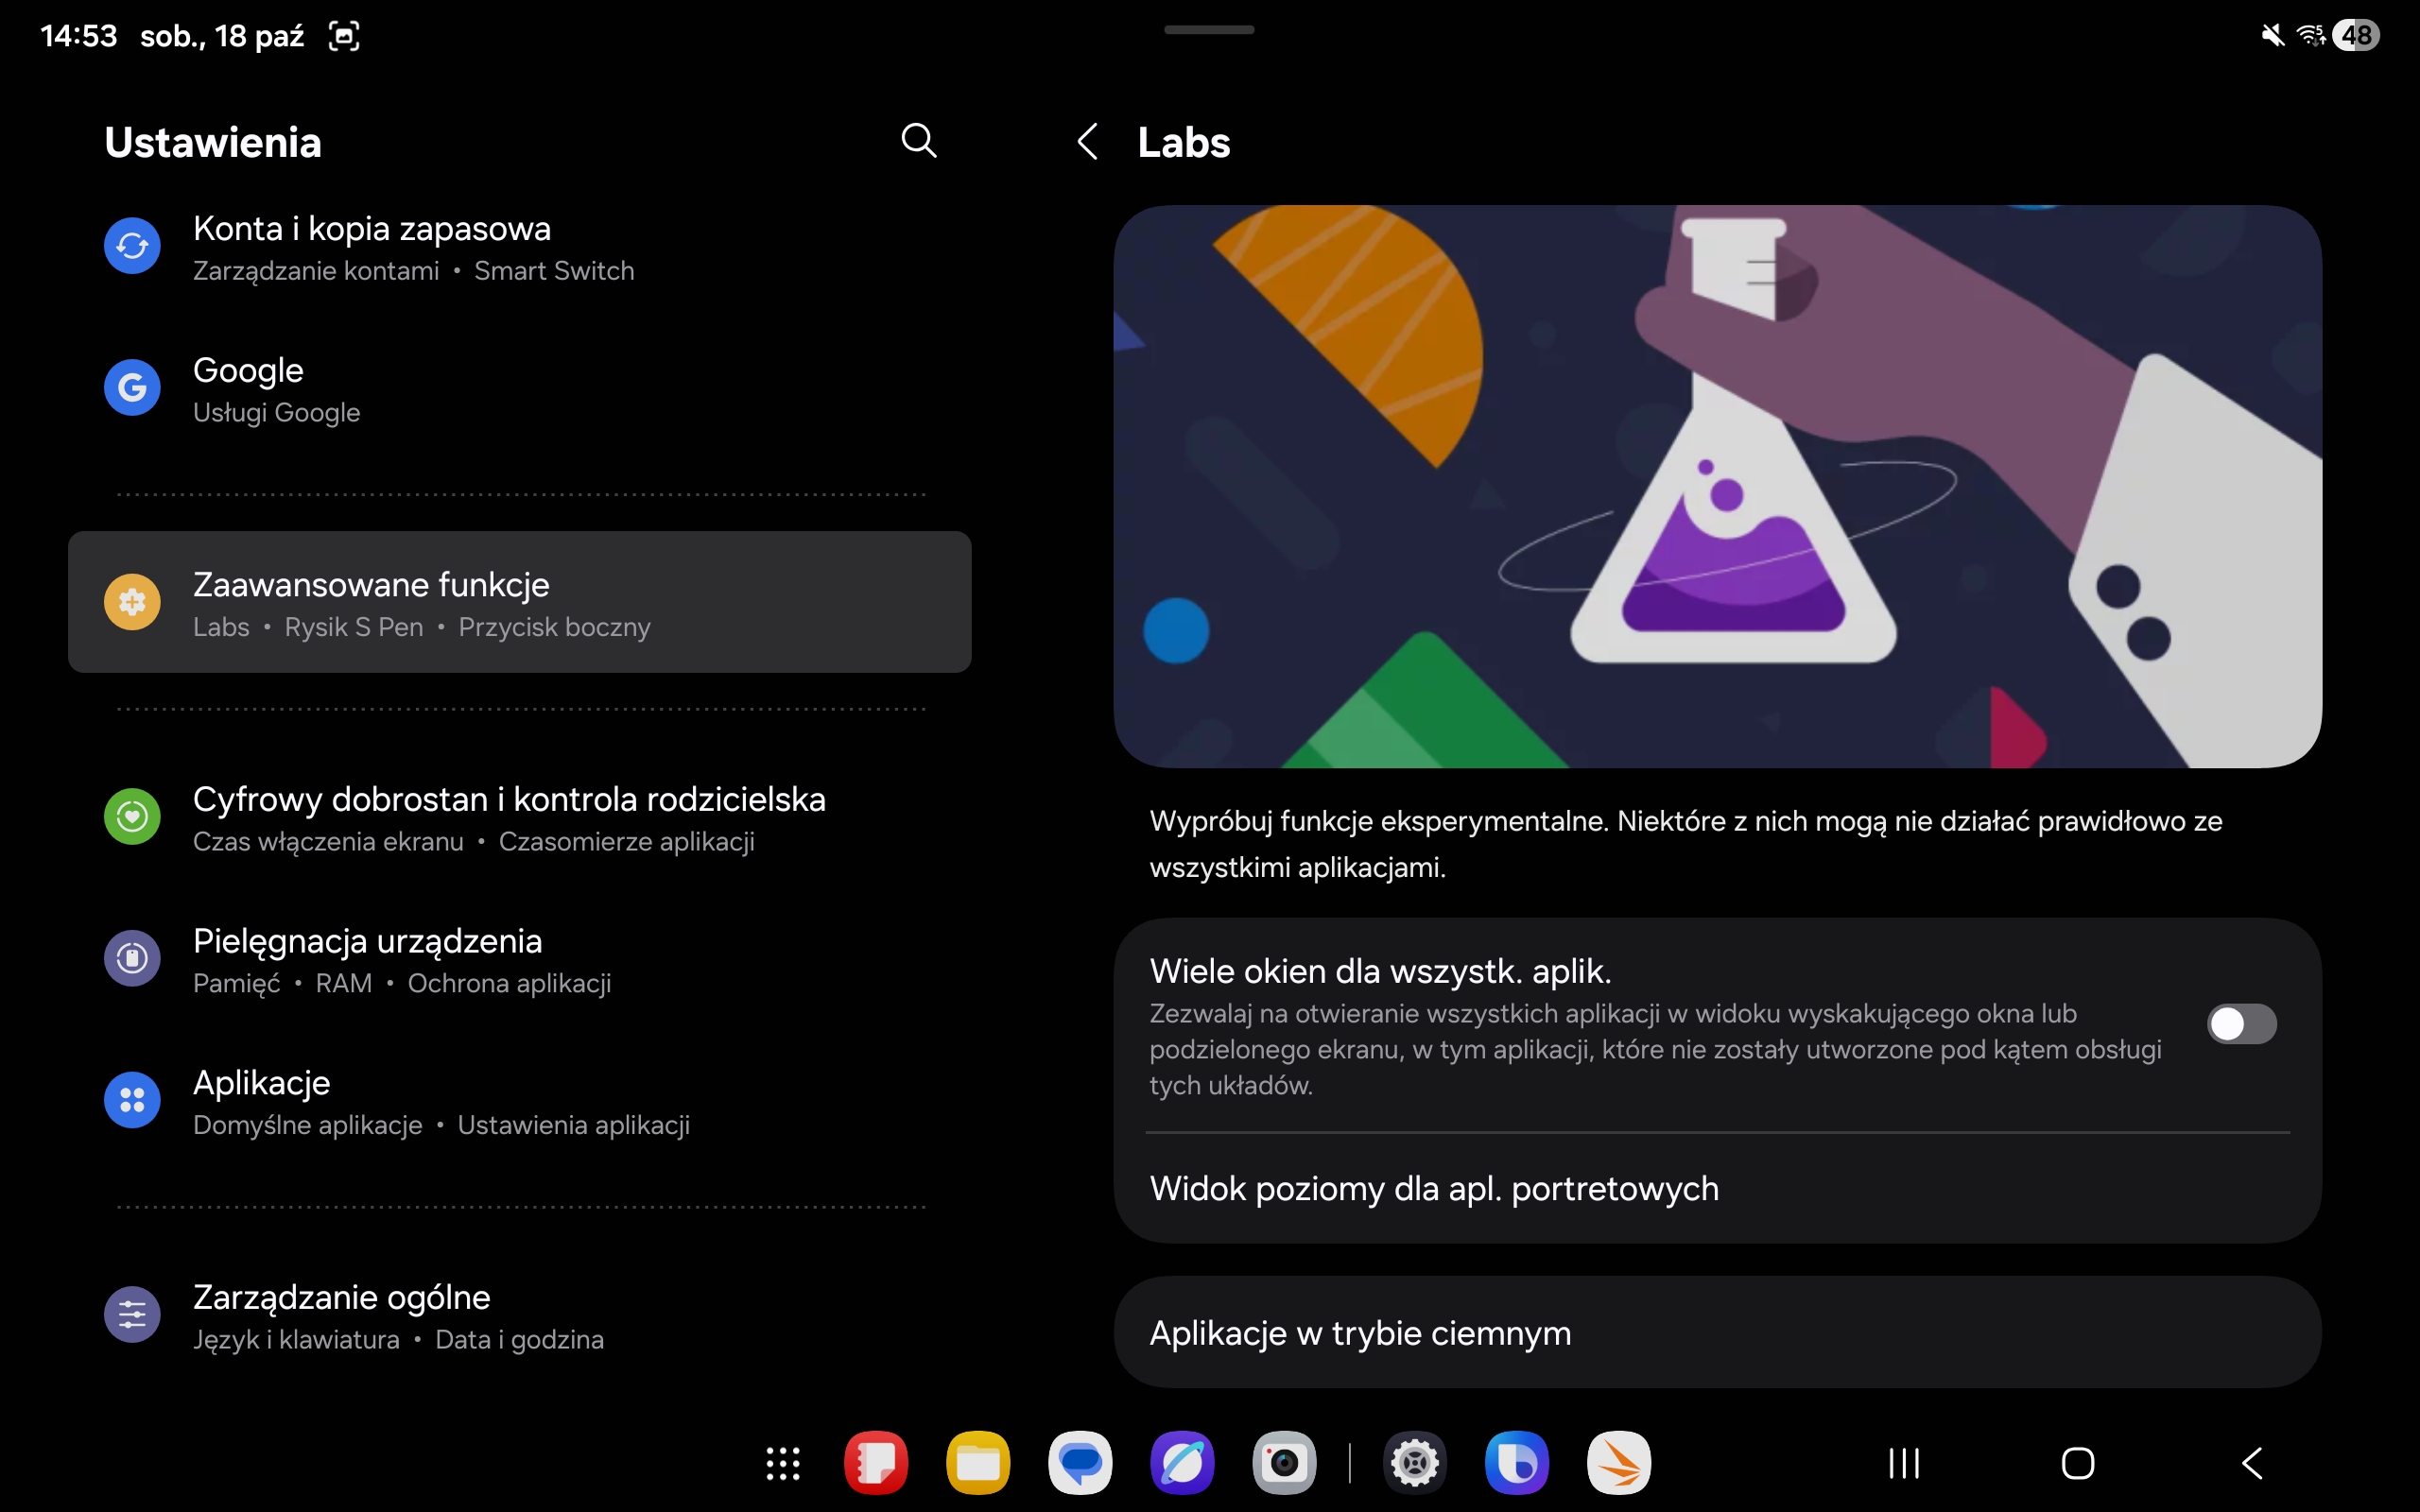
Task: Tap the Labs flask illustration banner
Action: pos(1716,486)
